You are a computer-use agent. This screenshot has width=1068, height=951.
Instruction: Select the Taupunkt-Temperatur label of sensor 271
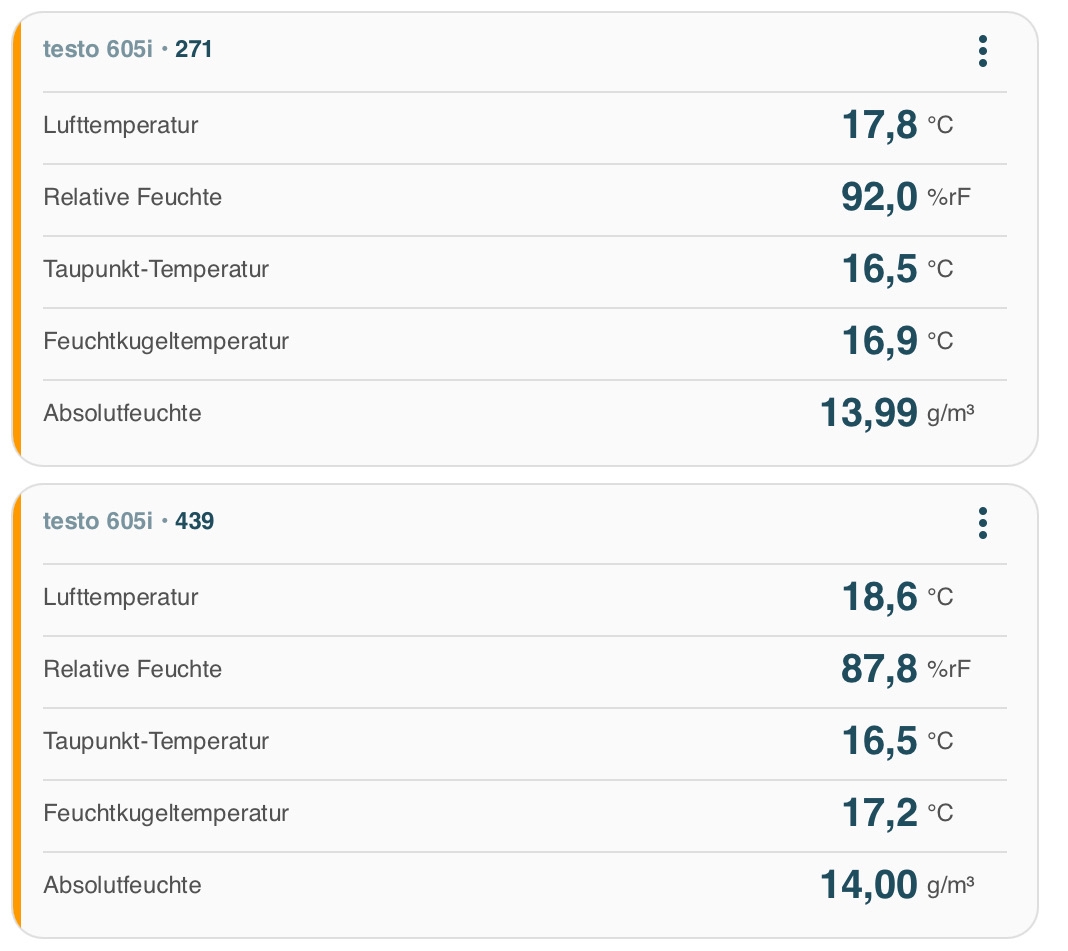click(x=156, y=270)
